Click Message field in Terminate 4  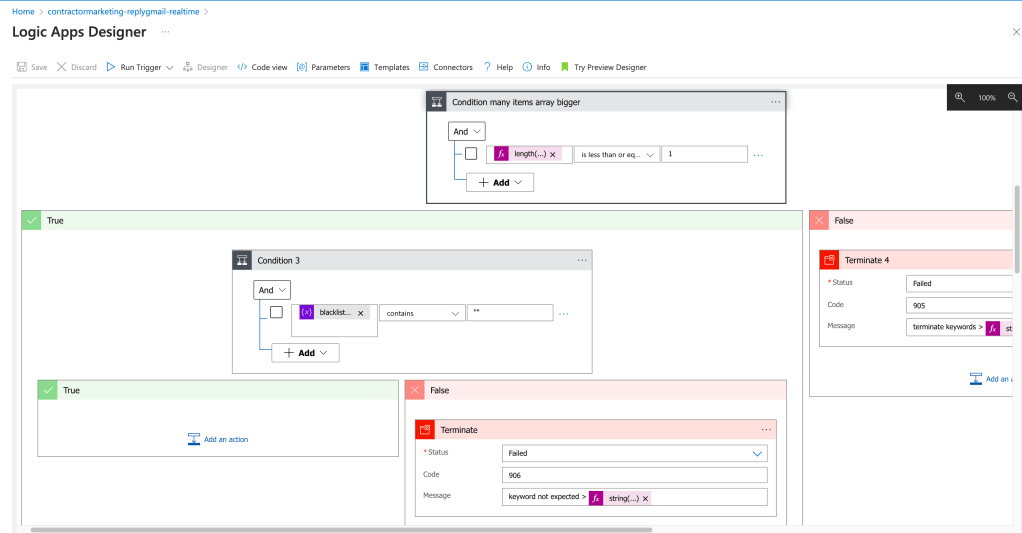point(959,327)
